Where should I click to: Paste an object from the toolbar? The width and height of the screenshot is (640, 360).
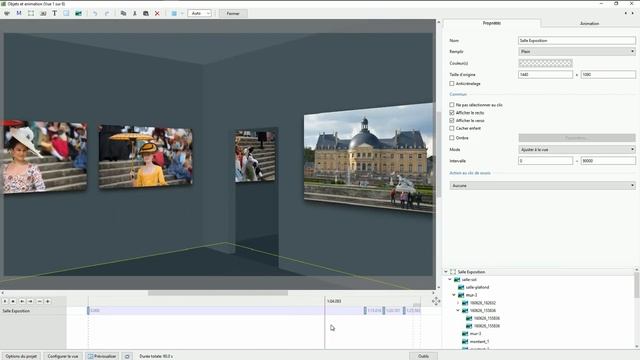pyautogui.click(x=146, y=13)
